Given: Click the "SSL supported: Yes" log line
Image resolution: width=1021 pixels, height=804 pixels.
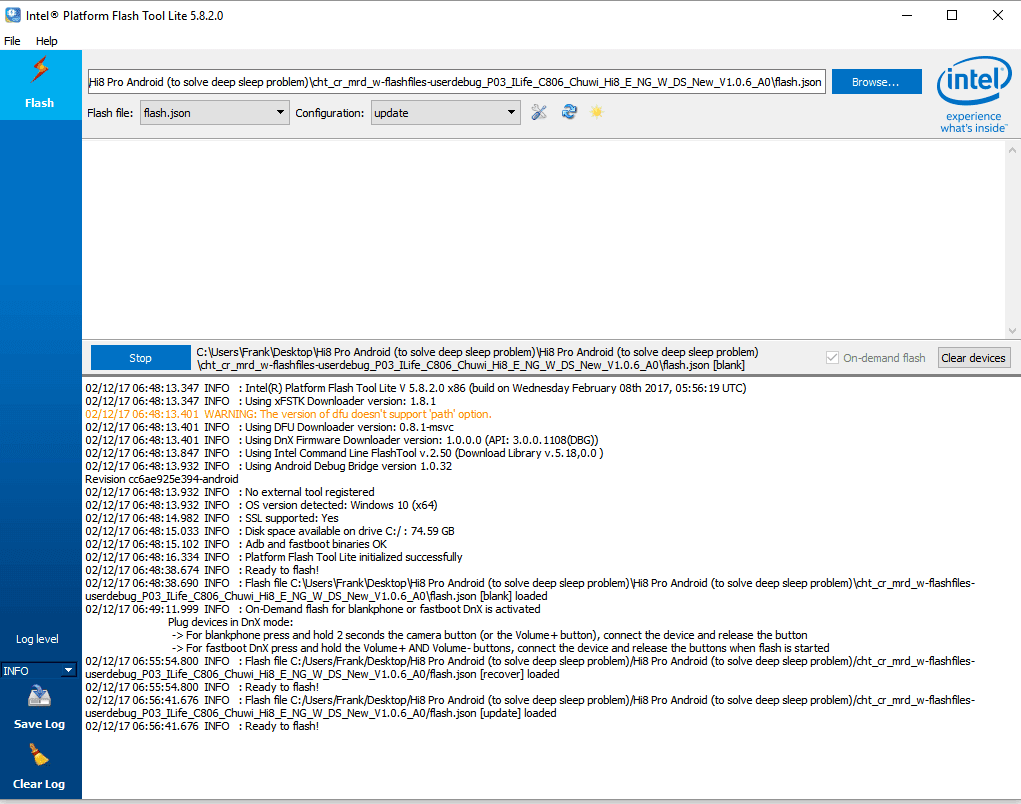Looking at the screenshot, I should click(x=212, y=518).
